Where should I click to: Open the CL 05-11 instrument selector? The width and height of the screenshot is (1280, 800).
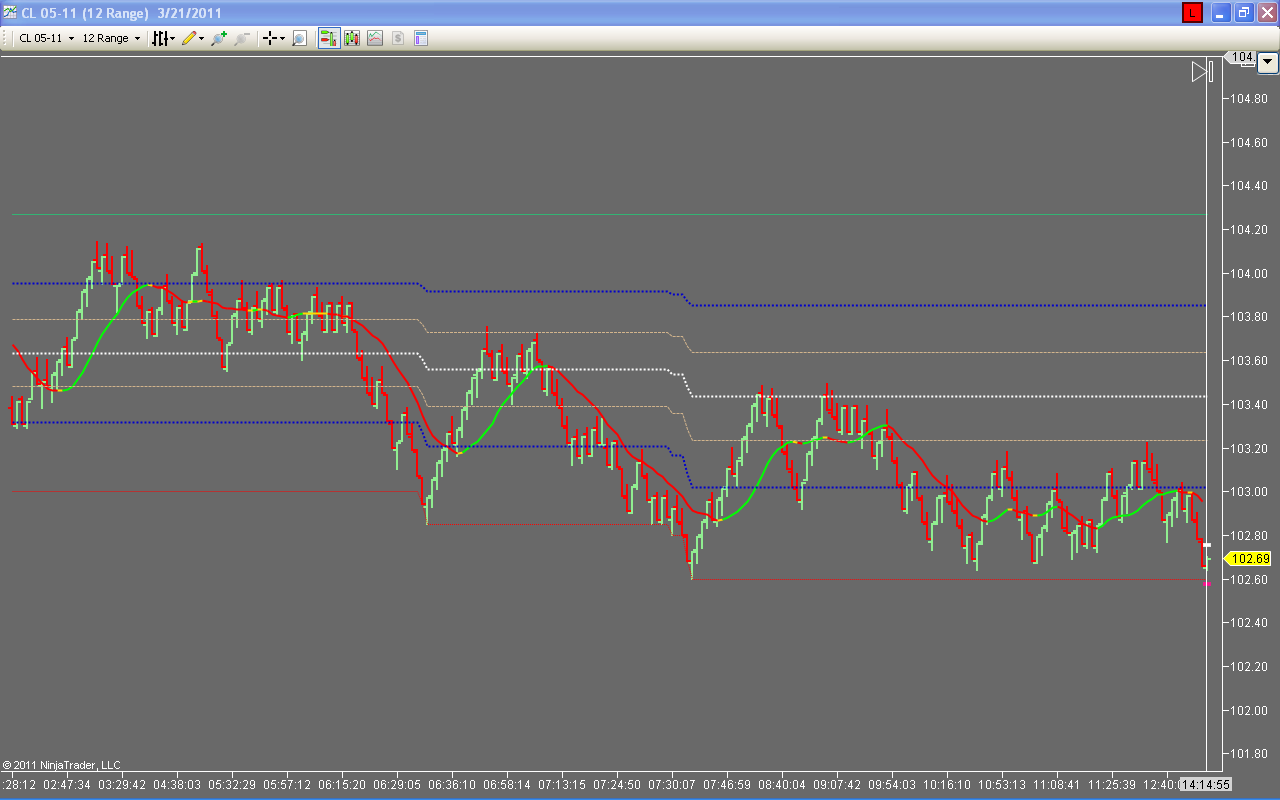[x=46, y=38]
